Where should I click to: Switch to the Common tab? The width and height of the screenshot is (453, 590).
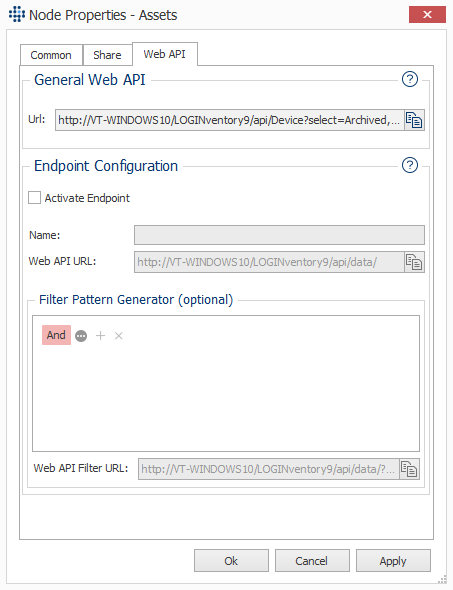pyautogui.click(x=51, y=55)
